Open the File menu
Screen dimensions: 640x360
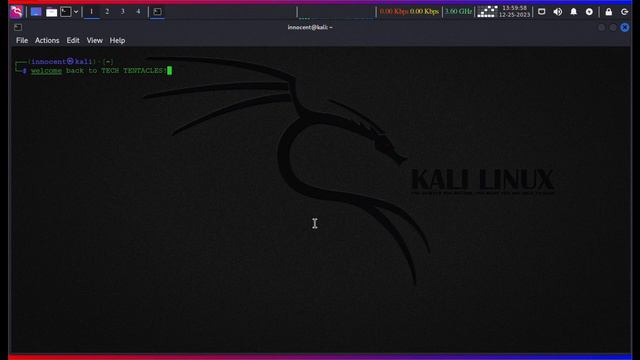coord(22,40)
